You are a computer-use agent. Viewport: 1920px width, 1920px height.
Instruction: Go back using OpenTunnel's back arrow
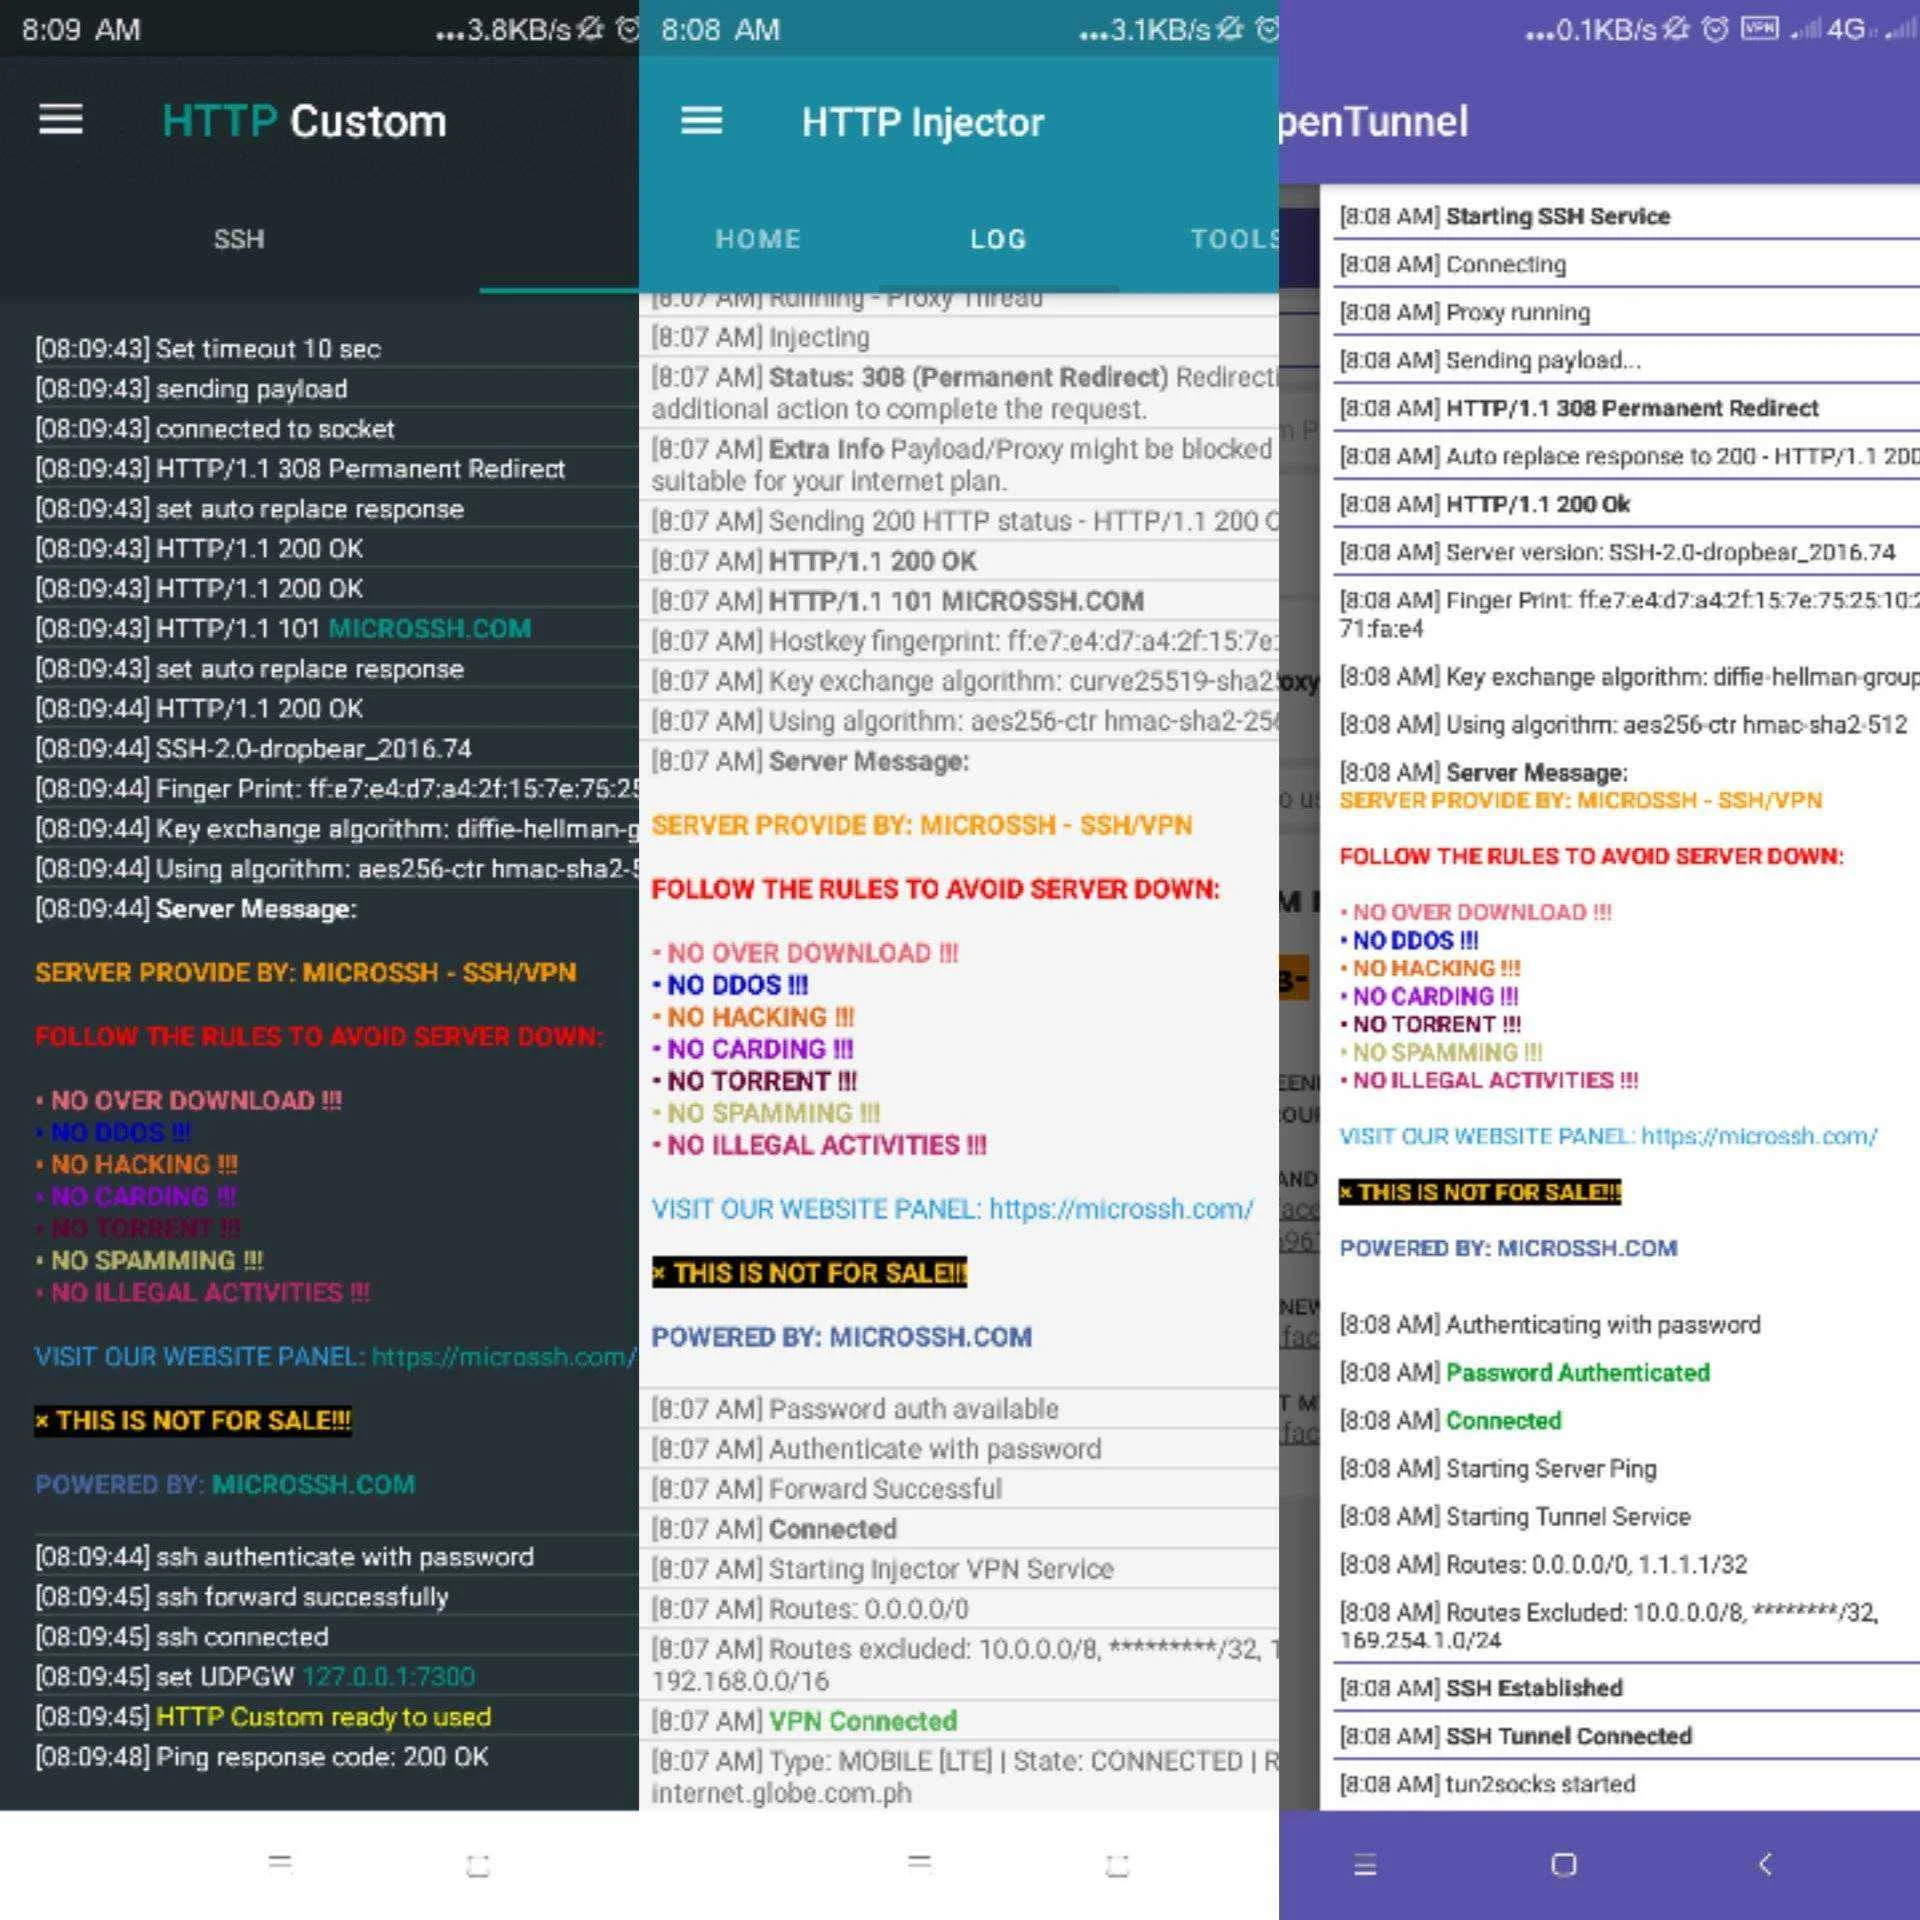(1765, 1864)
